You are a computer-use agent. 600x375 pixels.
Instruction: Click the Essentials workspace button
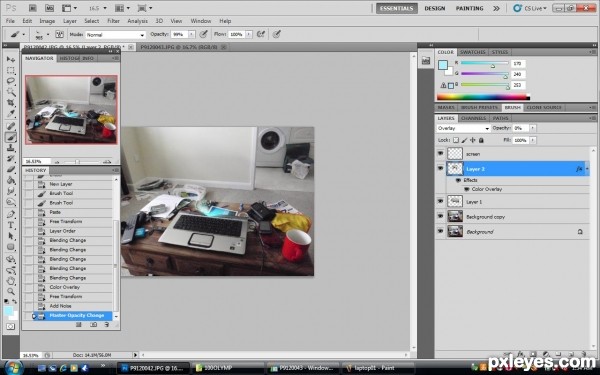[x=396, y=8]
